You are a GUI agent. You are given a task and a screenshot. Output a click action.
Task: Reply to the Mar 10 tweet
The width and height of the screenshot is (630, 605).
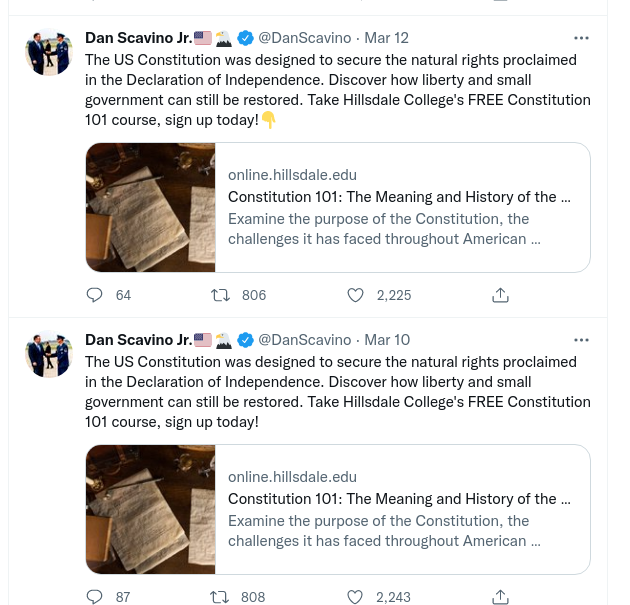pyautogui.click(x=96, y=597)
